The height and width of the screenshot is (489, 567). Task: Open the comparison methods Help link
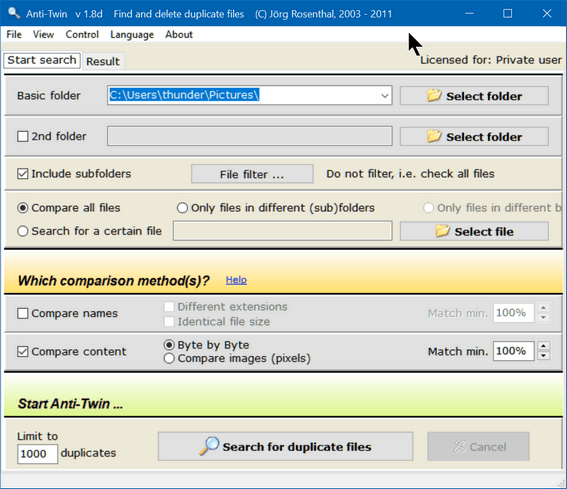pos(236,280)
